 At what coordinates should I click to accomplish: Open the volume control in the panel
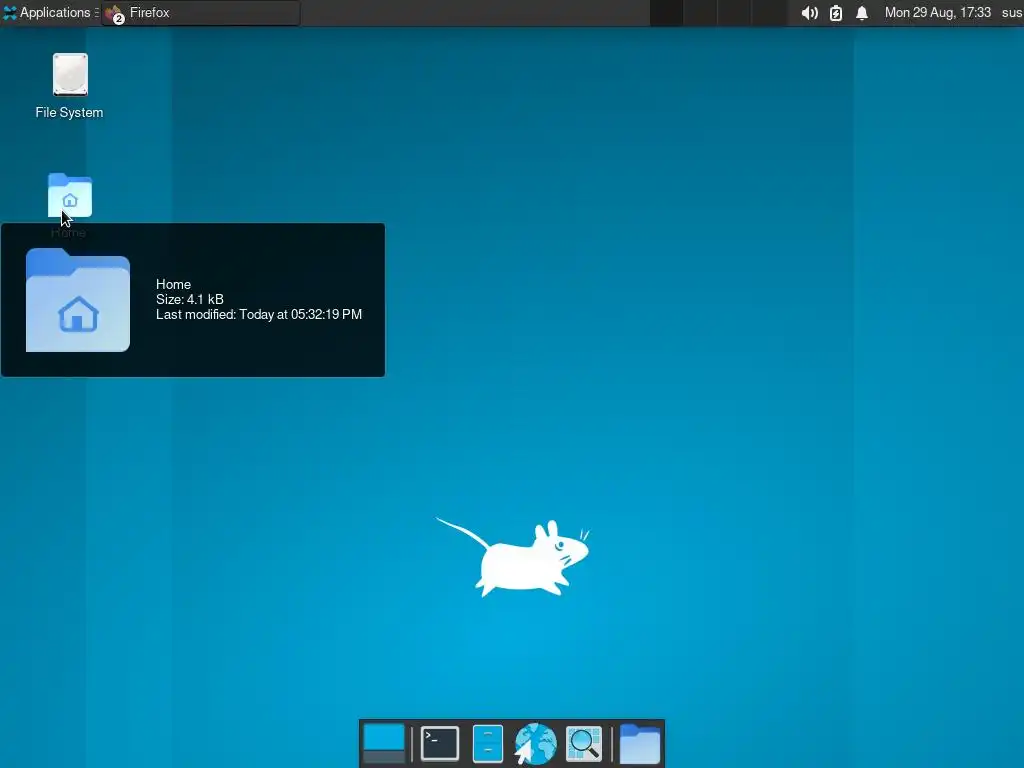(x=809, y=13)
